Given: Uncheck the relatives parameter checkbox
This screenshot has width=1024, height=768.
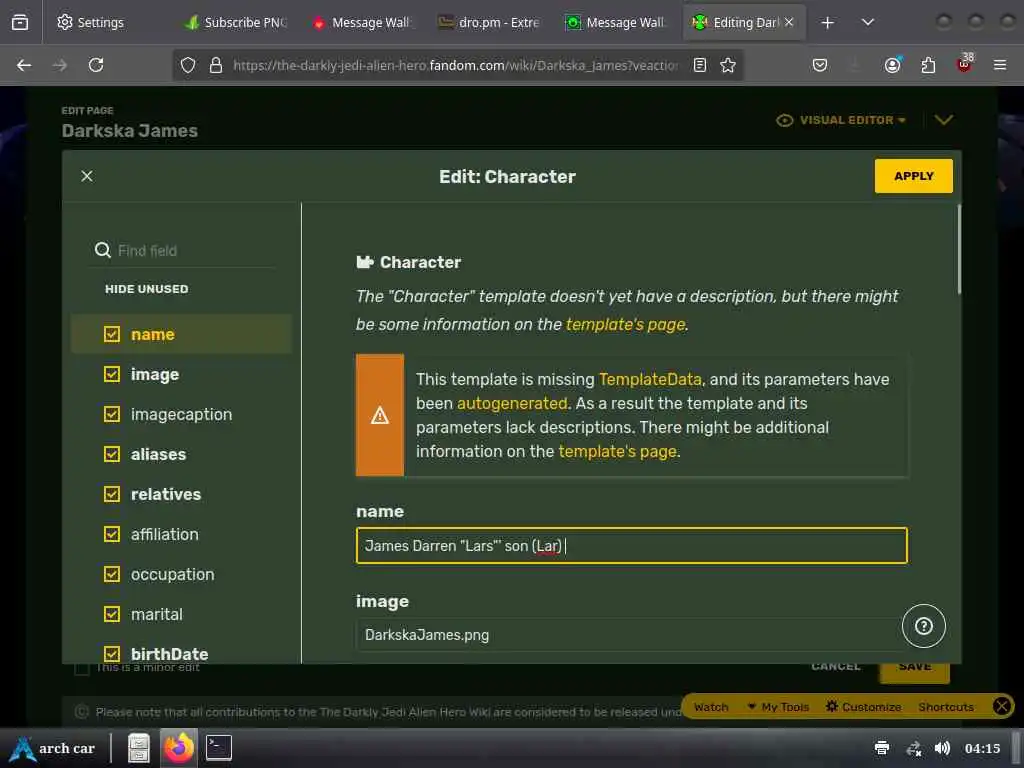Looking at the screenshot, I should [112, 494].
